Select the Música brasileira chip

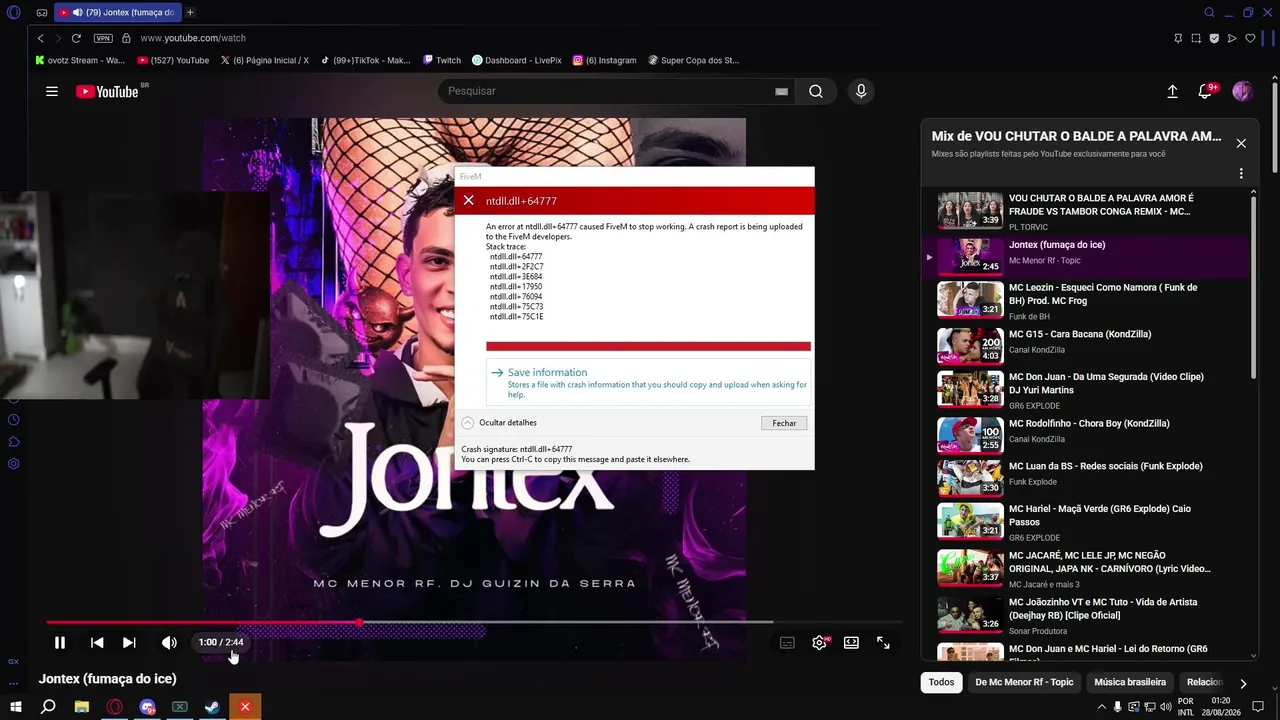click(1130, 682)
